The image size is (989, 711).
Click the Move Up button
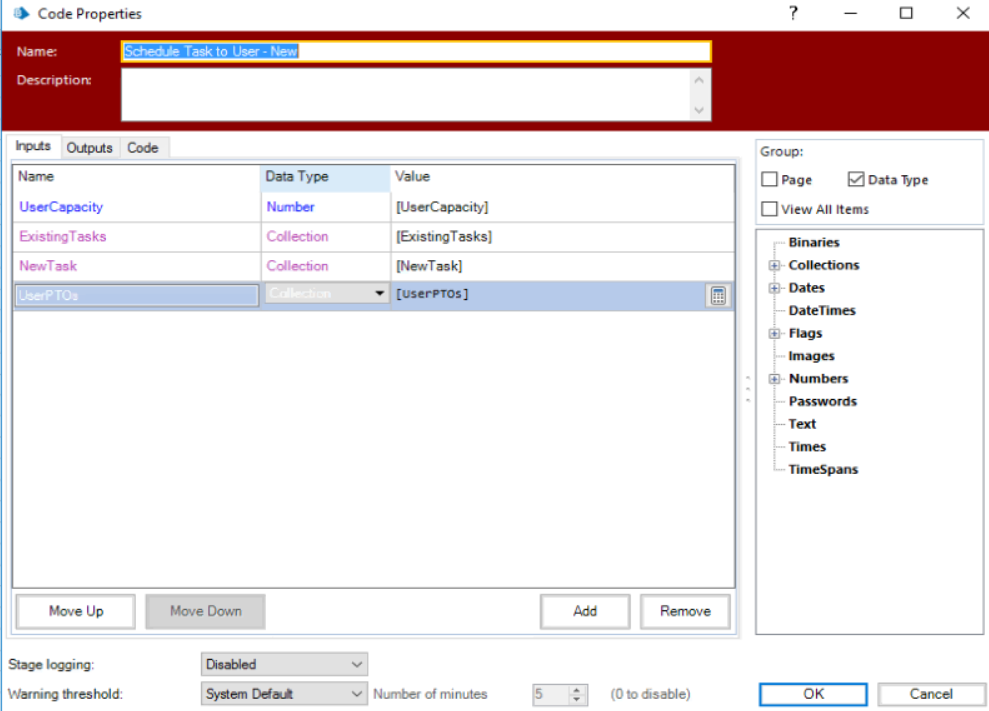75,611
